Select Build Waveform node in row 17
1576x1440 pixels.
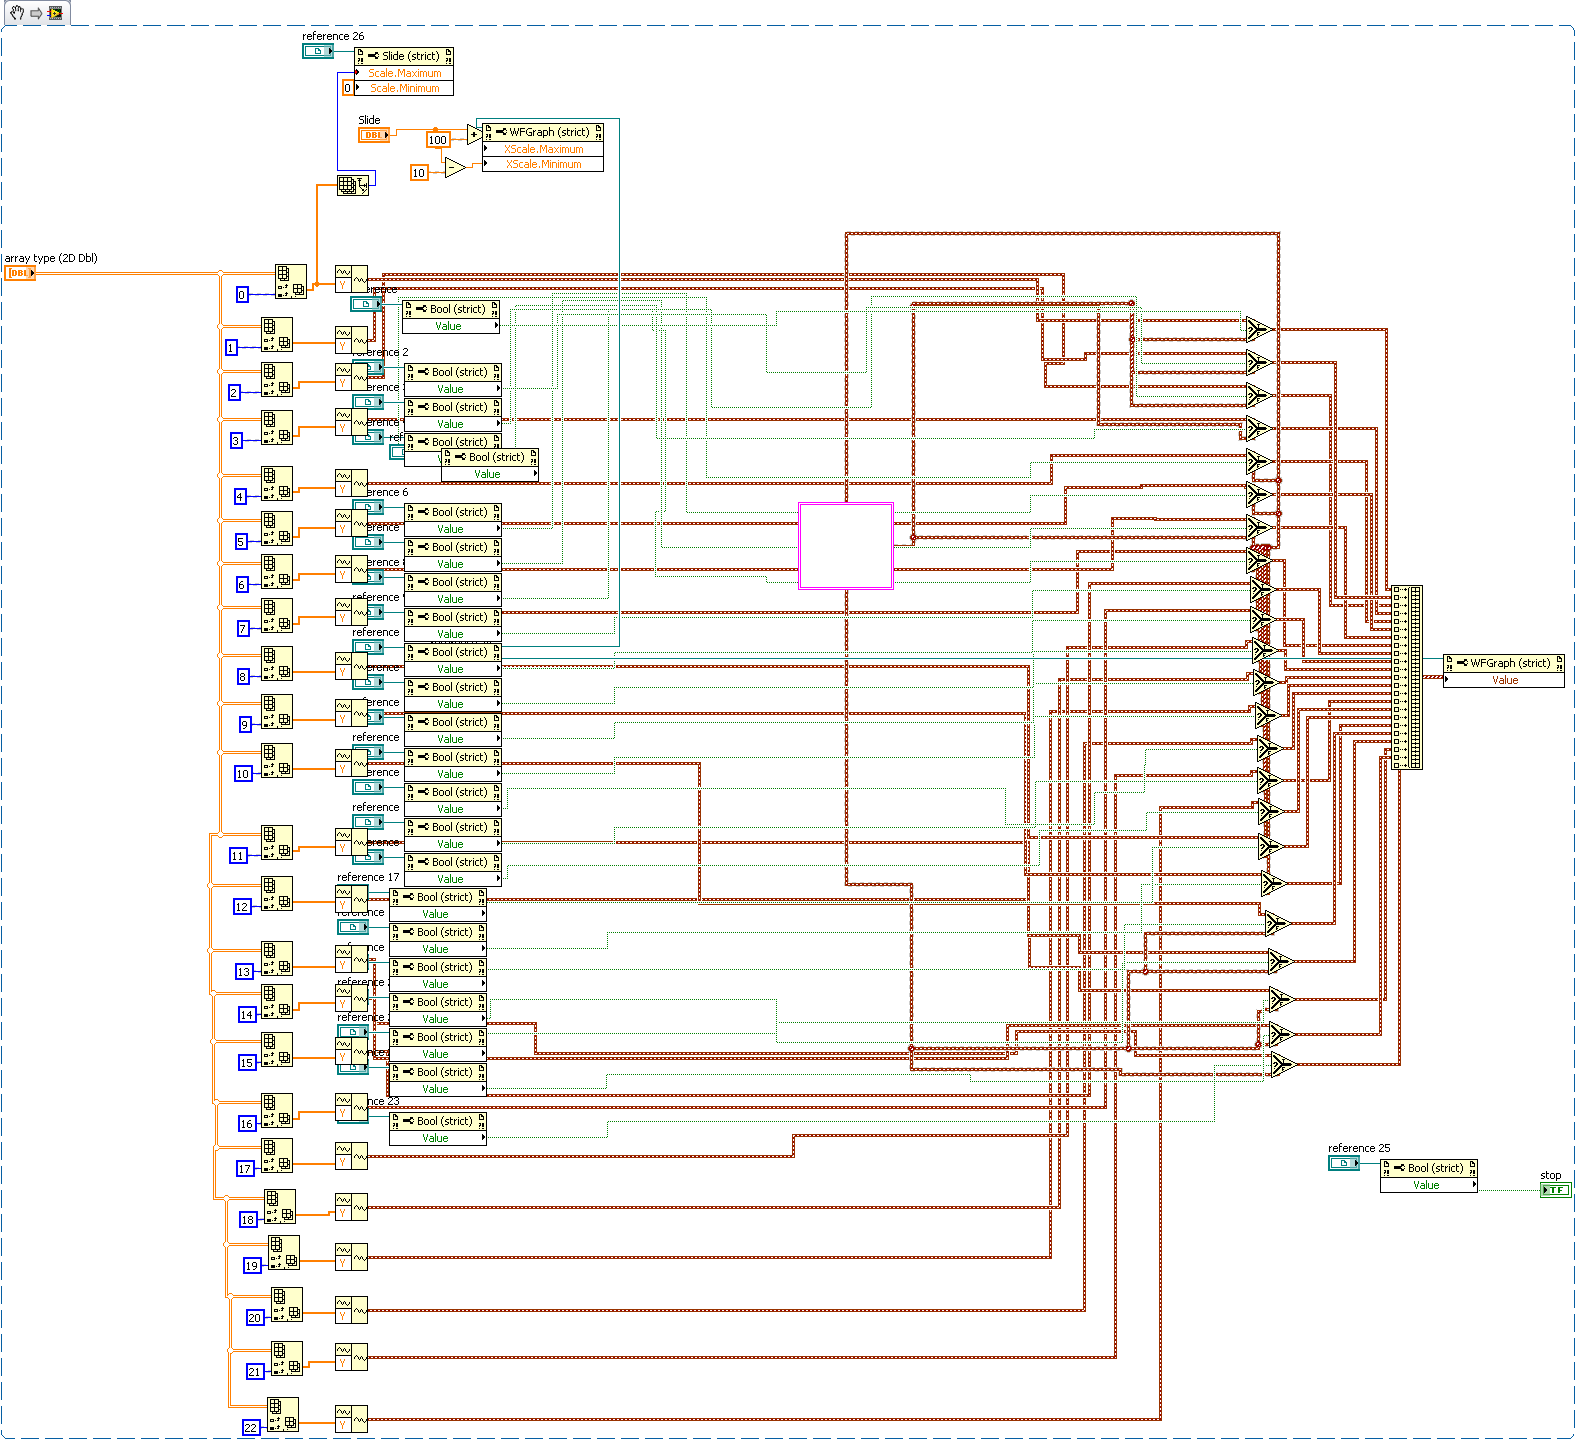[351, 1155]
